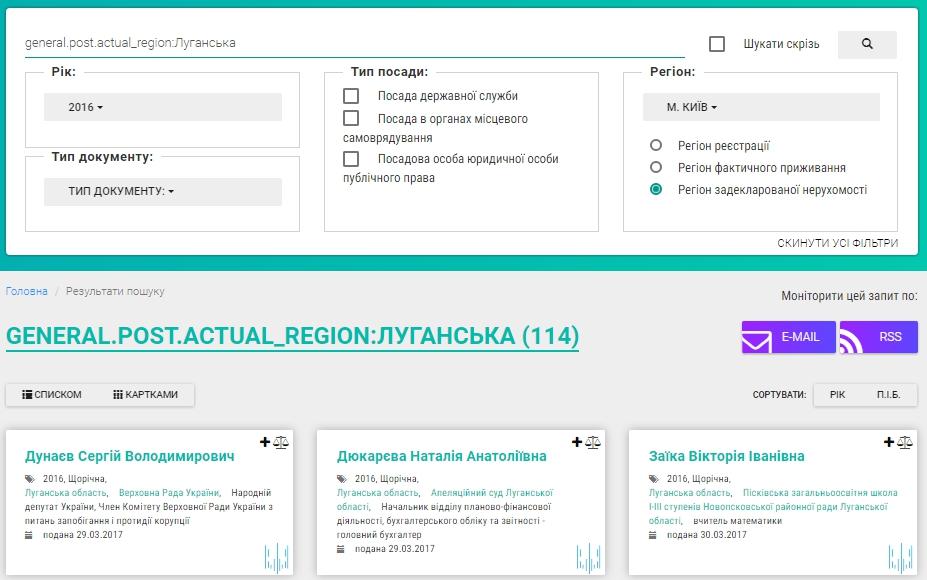This screenshot has width=927, height=580.
Task: Click the search query input field
Action: [350, 43]
